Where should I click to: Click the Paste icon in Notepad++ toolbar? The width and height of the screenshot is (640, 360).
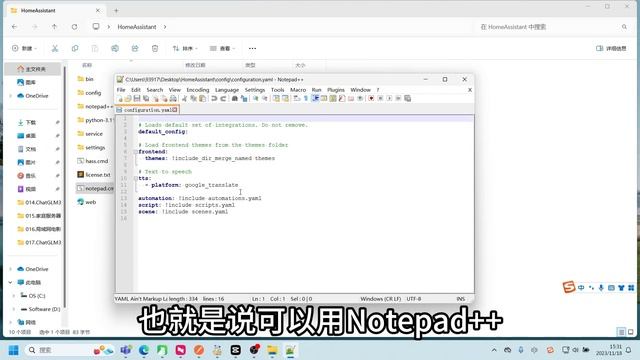[202, 98]
